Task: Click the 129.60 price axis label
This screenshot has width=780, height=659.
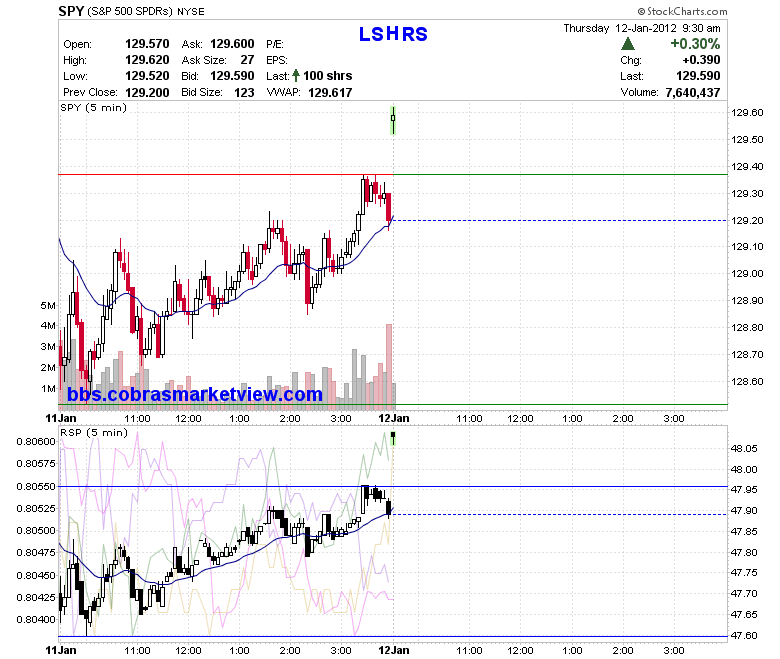Action: click(747, 112)
